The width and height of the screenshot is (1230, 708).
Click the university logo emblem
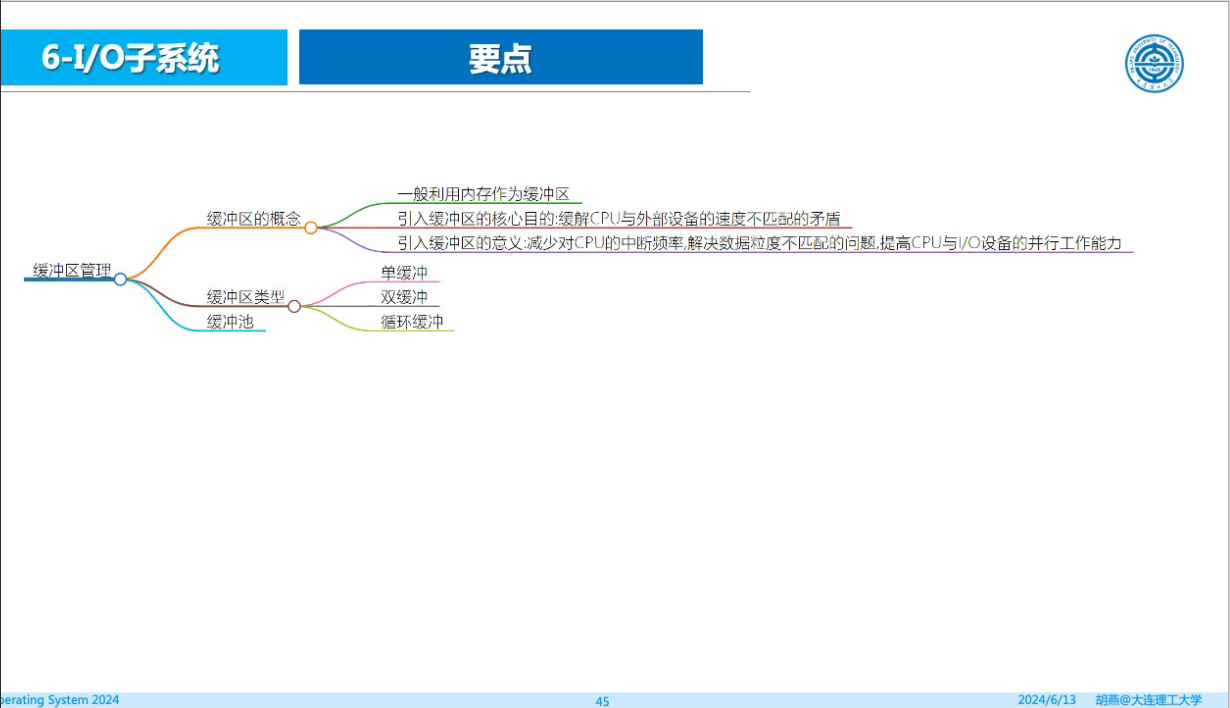[x=1154, y=64]
